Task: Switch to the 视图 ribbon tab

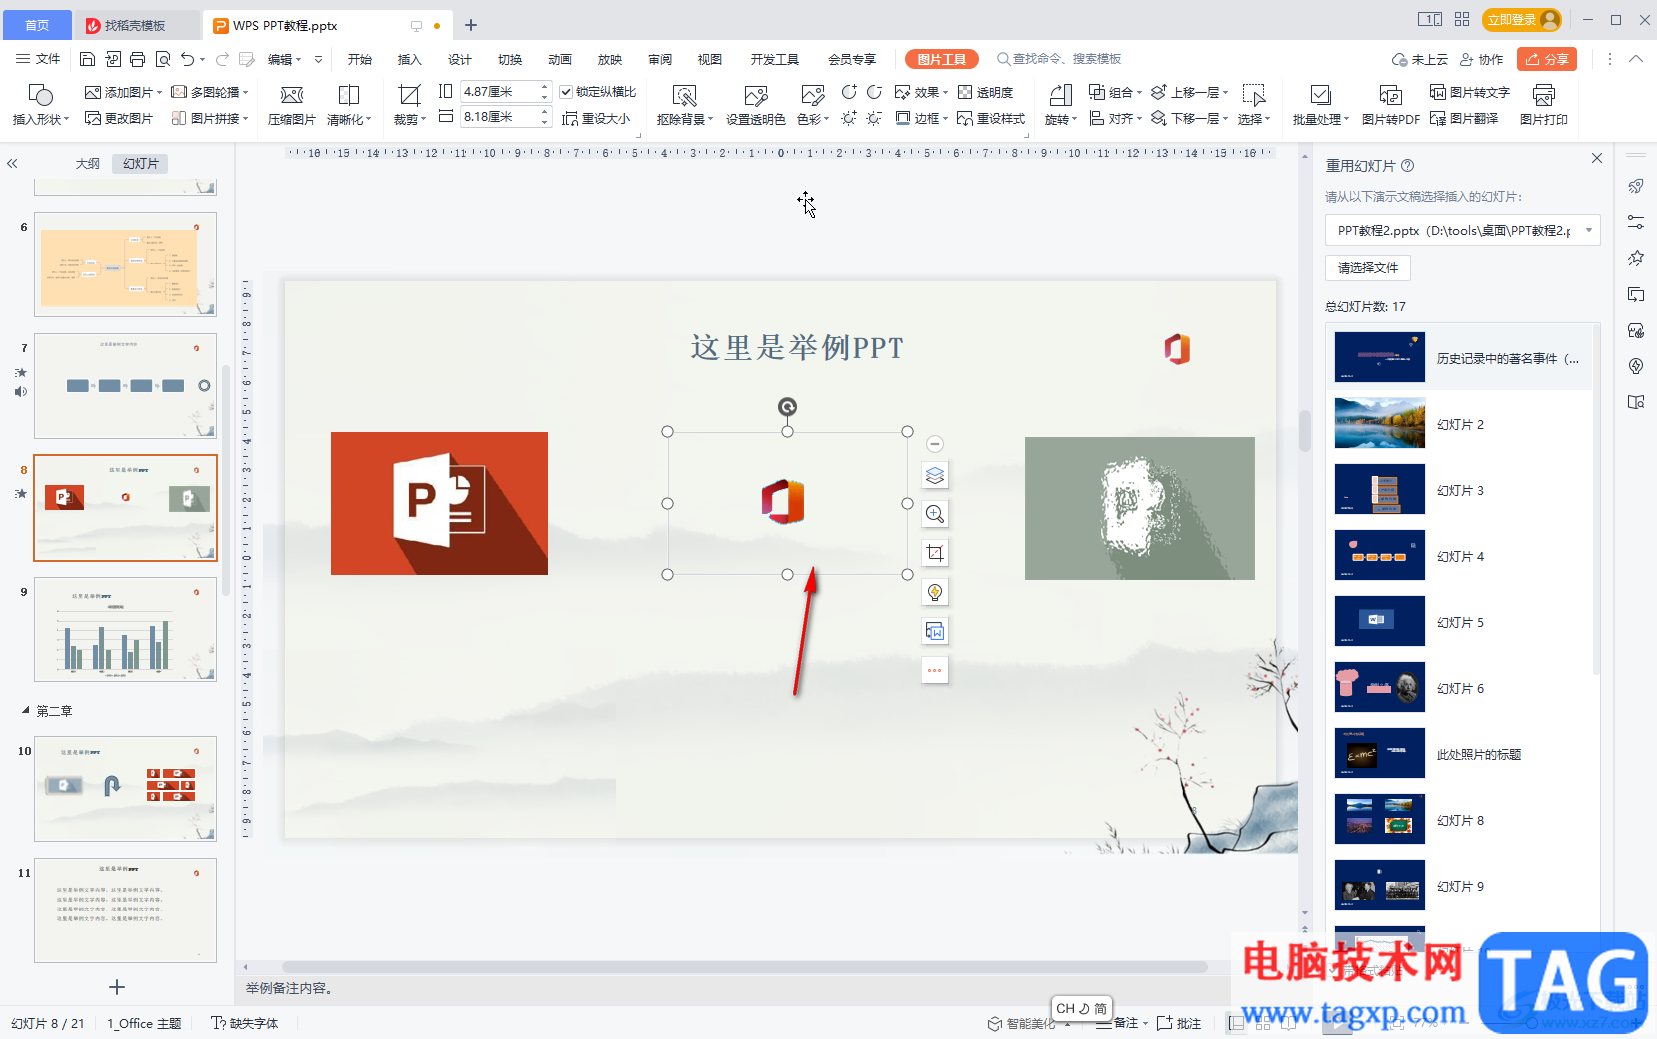Action: coord(710,59)
